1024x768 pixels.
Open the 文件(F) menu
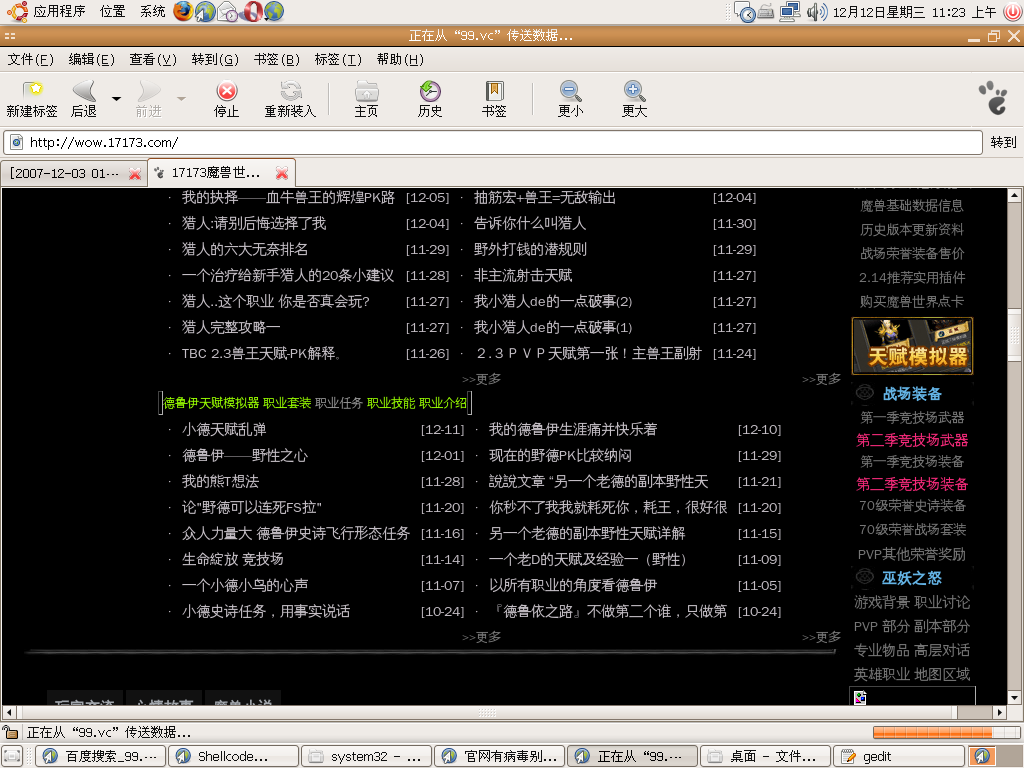point(30,59)
